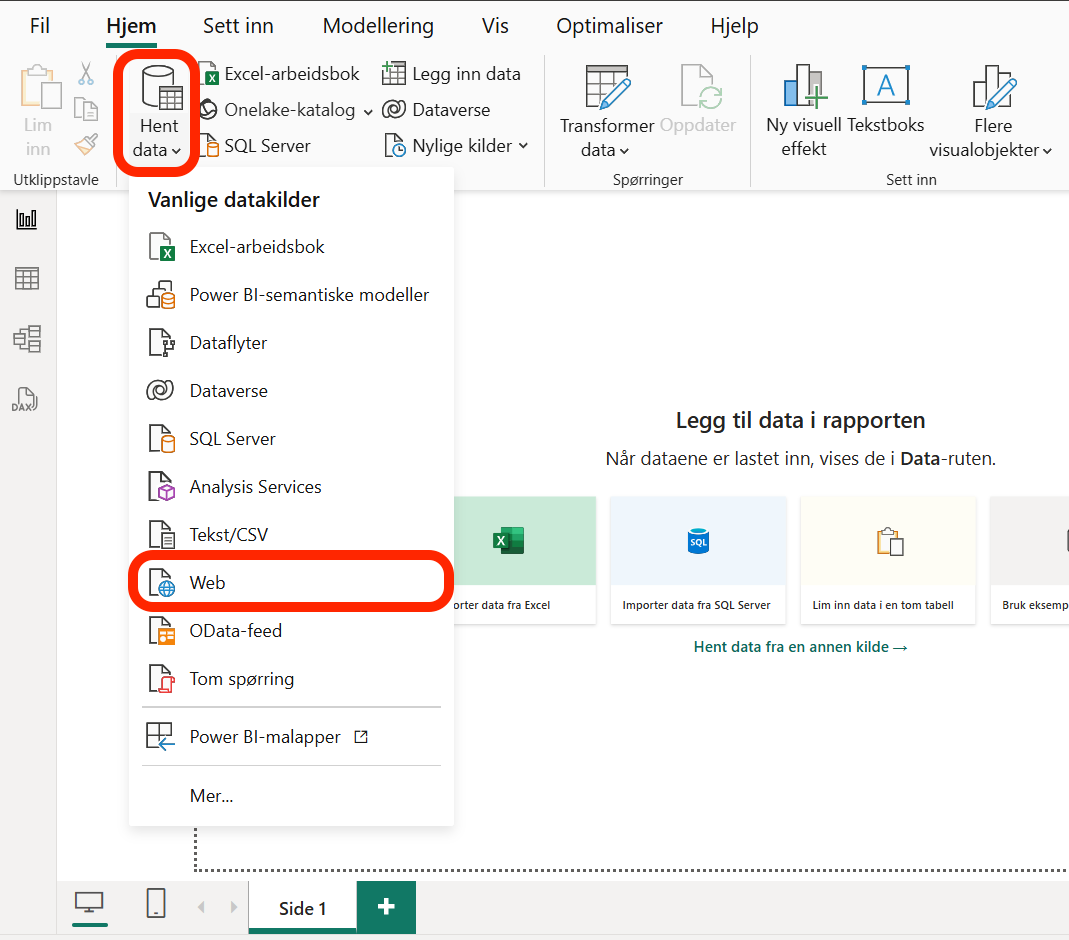This screenshot has height=940, width=1069.
Task: Select Web data source
Action: coord(291,583)
